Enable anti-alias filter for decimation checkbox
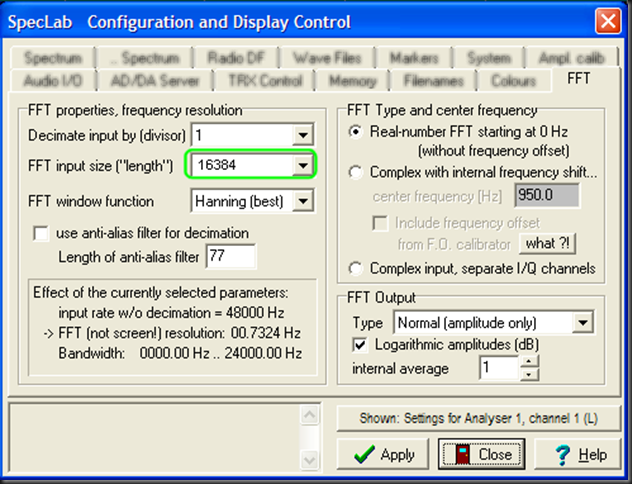The width and height of the screenshot is (632, 484). click(41, 233)
